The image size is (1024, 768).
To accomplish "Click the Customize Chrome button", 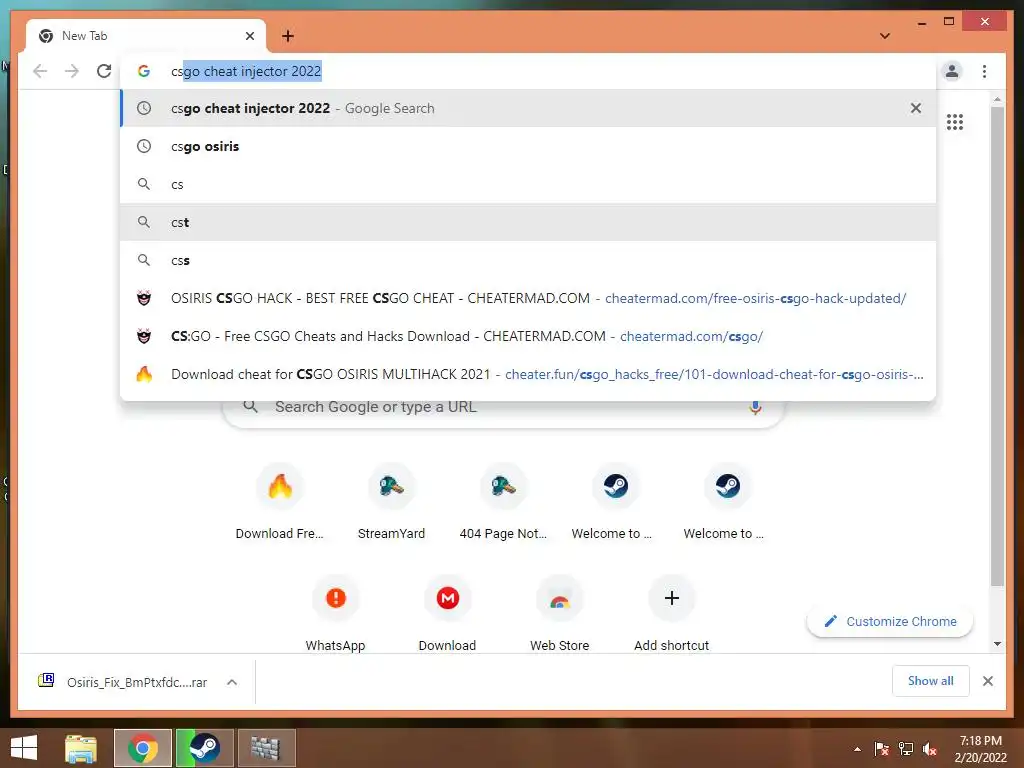I will [x=890, y=622].
